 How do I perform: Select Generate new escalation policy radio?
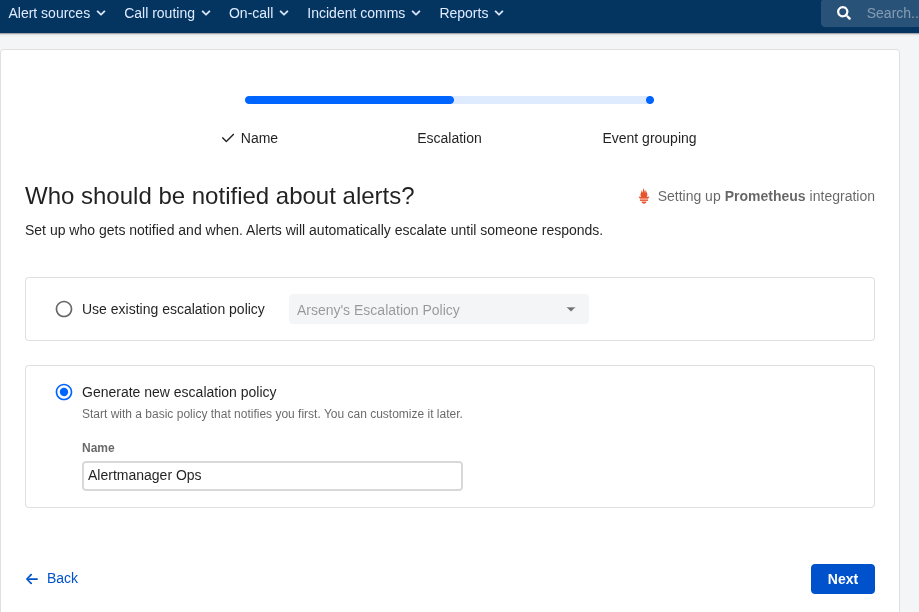pyautogui.click(x=64, y=392)
